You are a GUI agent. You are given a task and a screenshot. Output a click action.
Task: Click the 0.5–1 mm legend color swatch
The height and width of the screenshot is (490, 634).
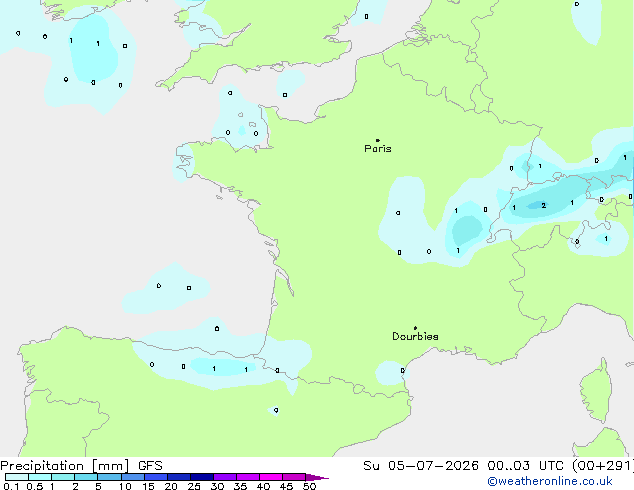[x=40, y=477]
